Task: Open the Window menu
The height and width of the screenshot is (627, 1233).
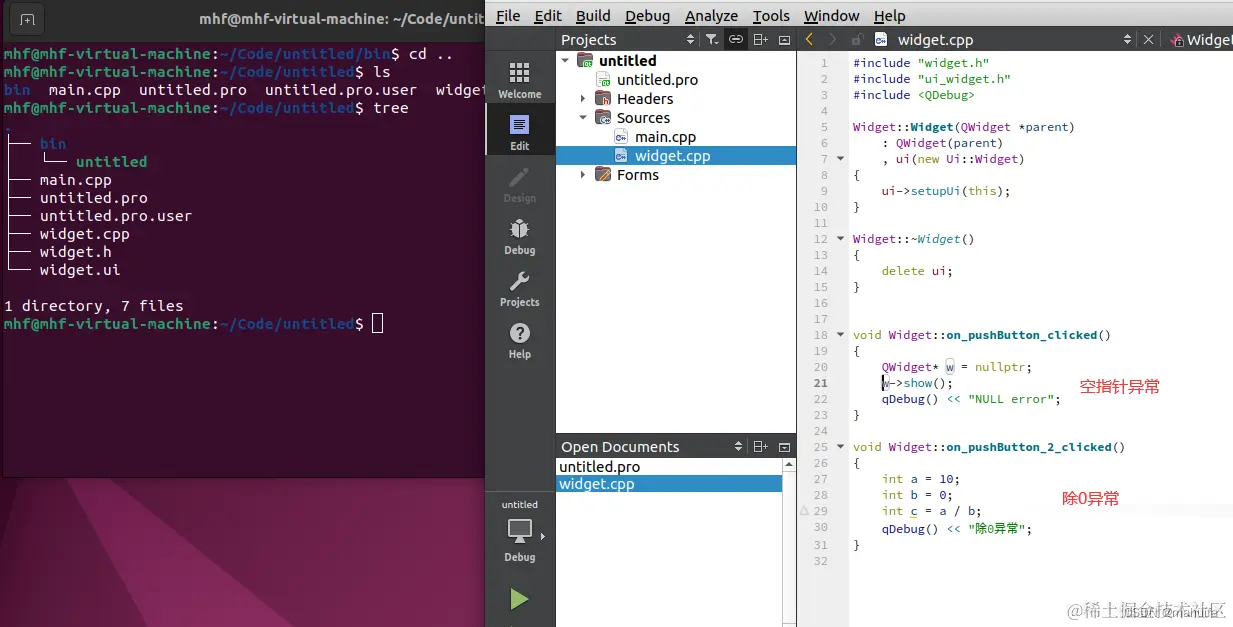Action: click(x=831, y=16)
